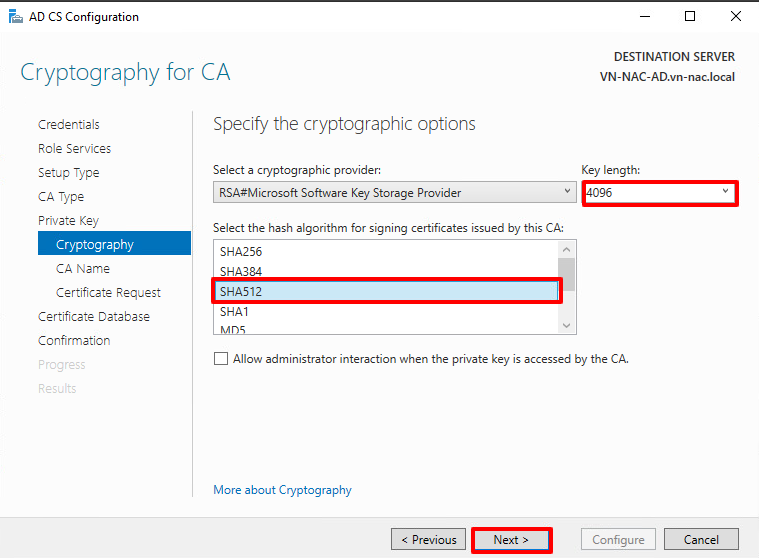Click the Next > button
Viewport: 759px width, 558px height.
(x=512, y=540)
